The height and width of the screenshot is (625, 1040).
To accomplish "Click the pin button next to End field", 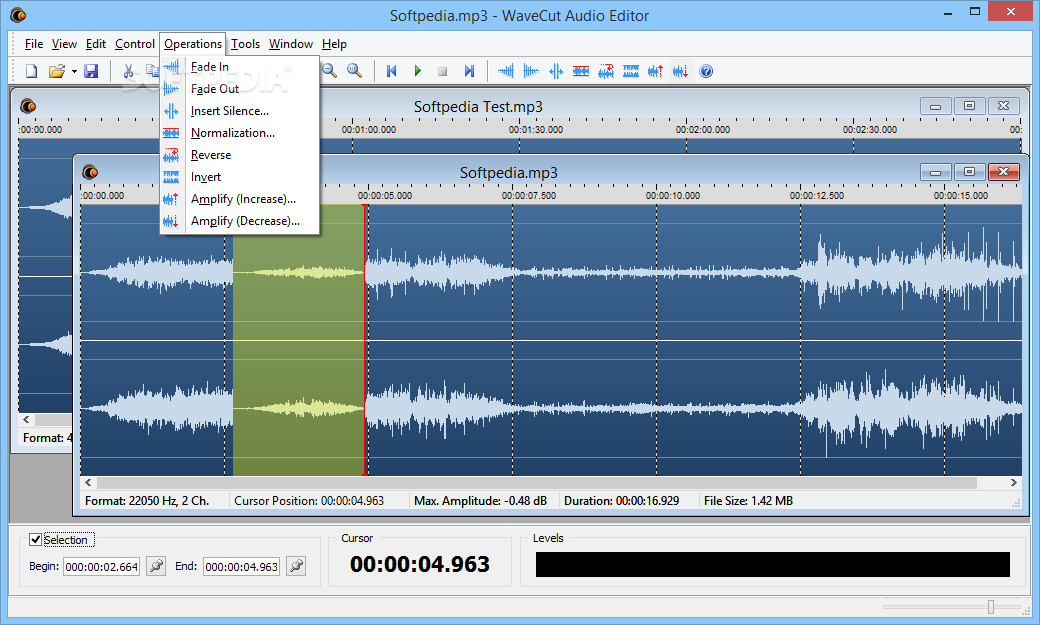I will 296,566.
